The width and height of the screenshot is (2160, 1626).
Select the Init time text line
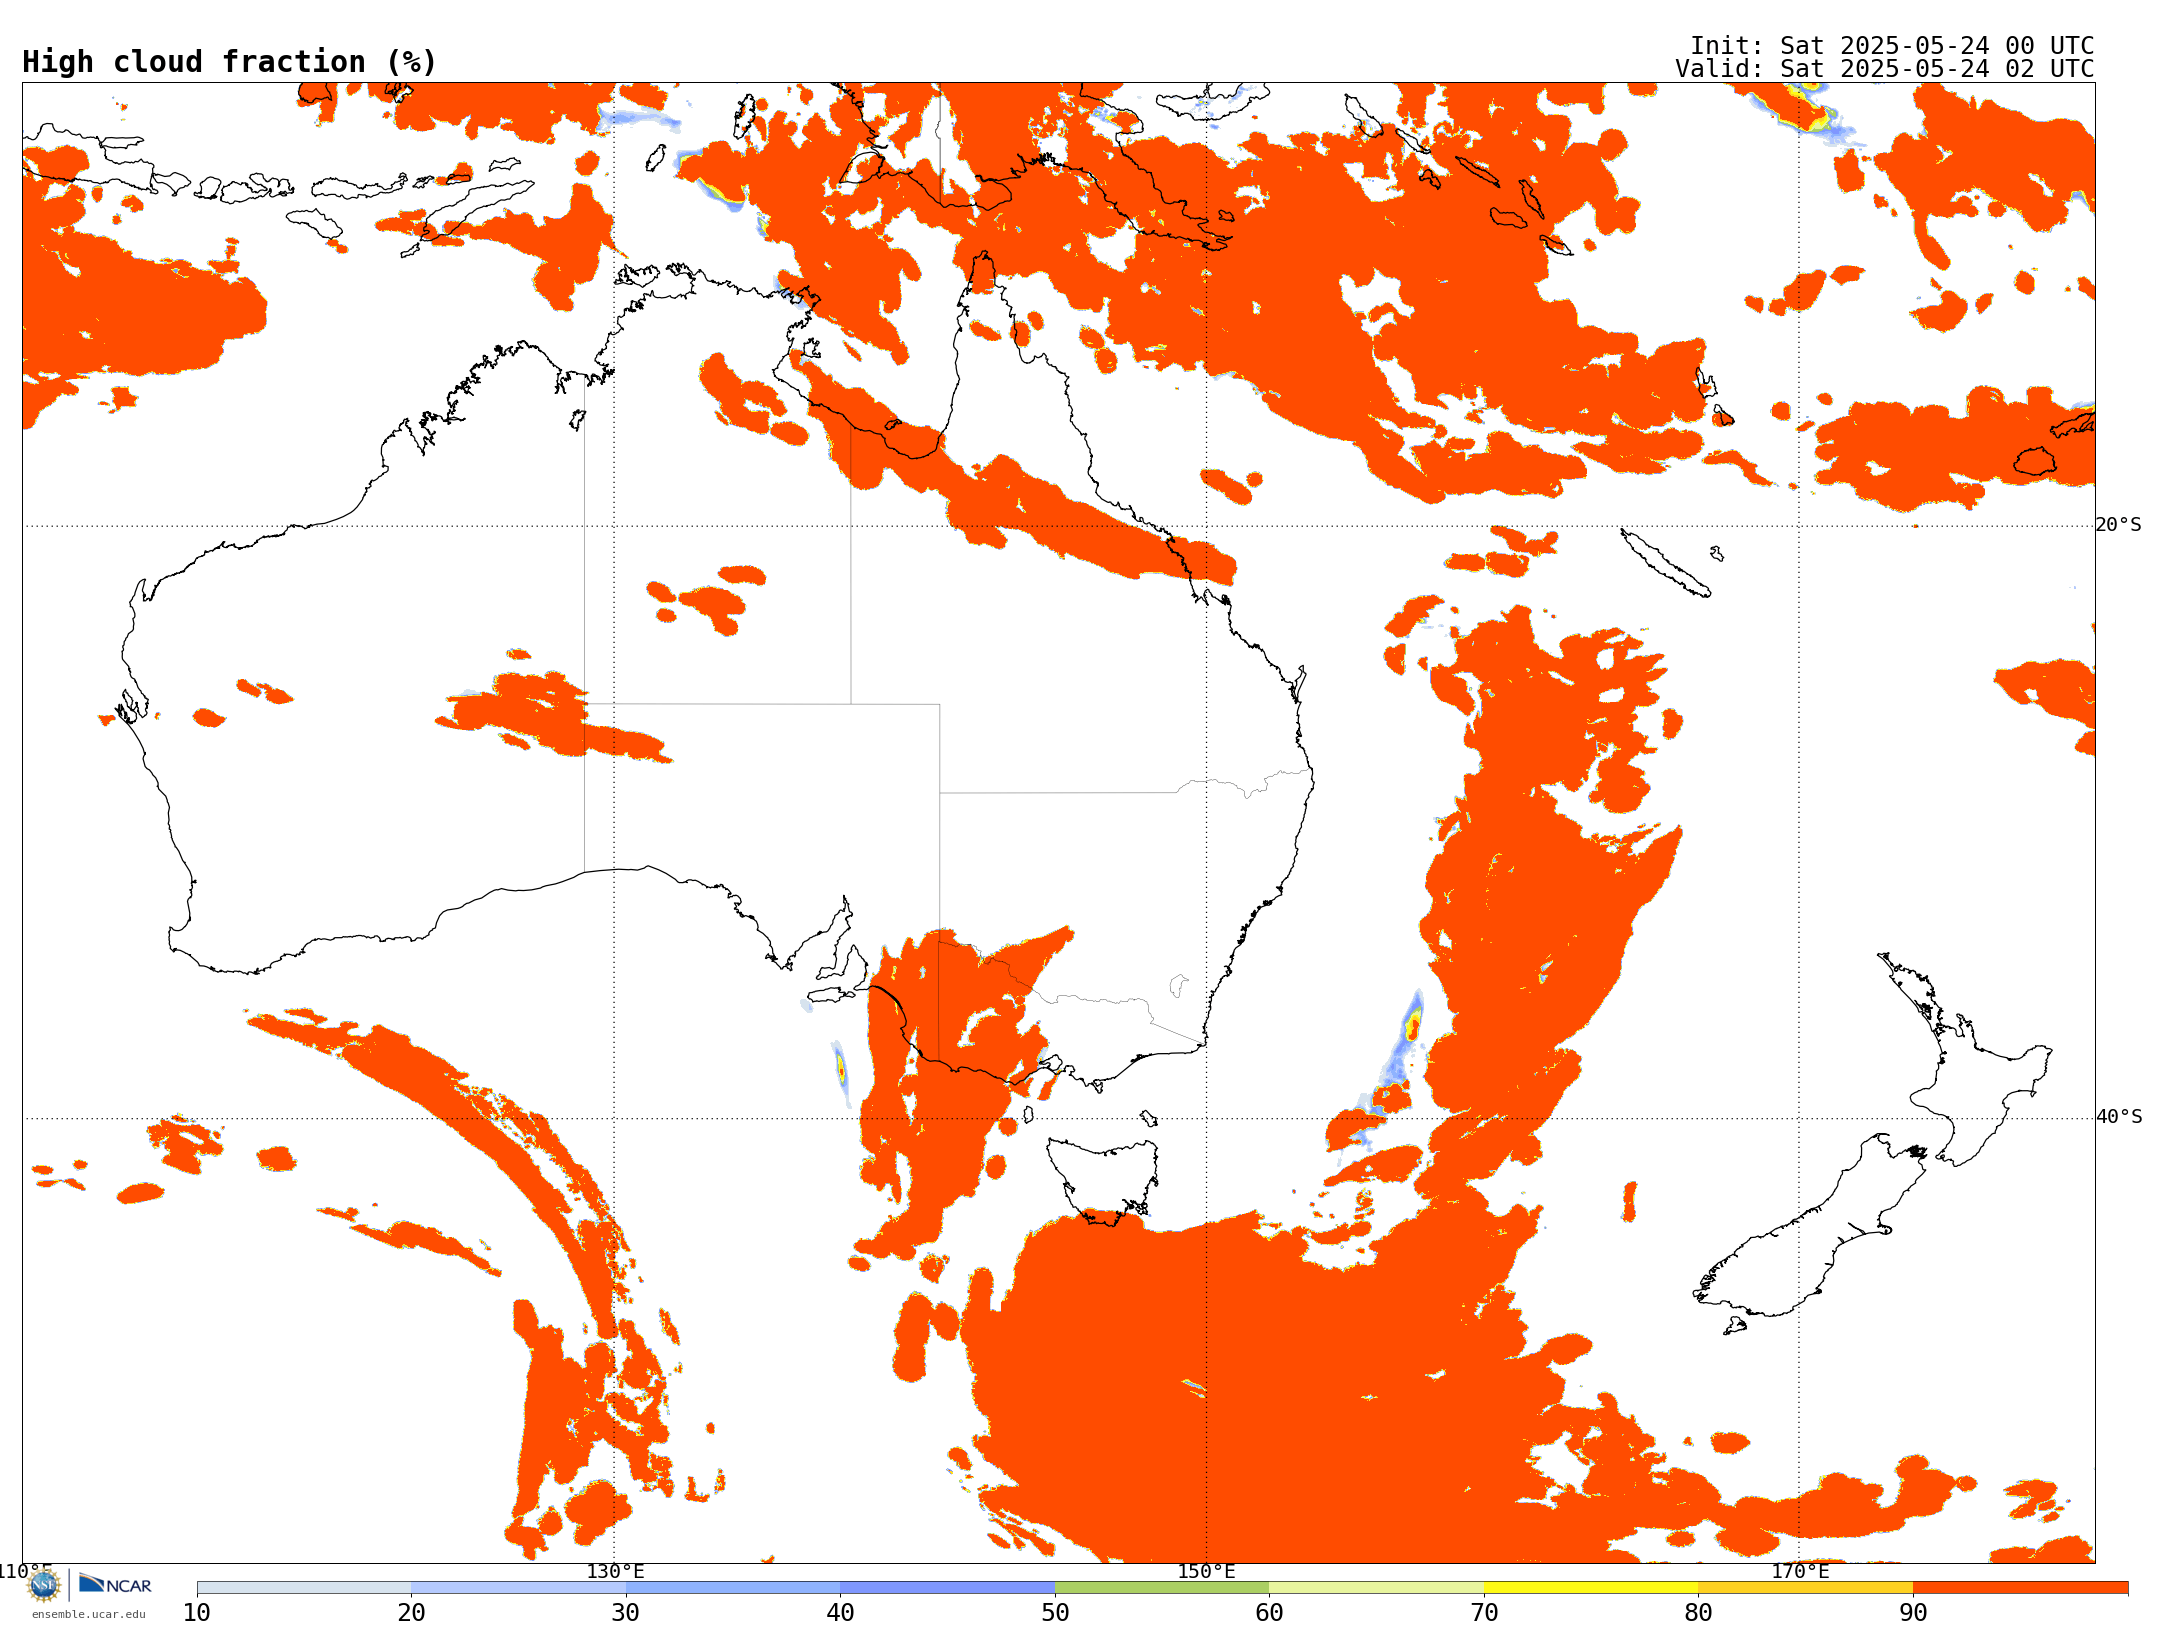(x=1892, y=46)
